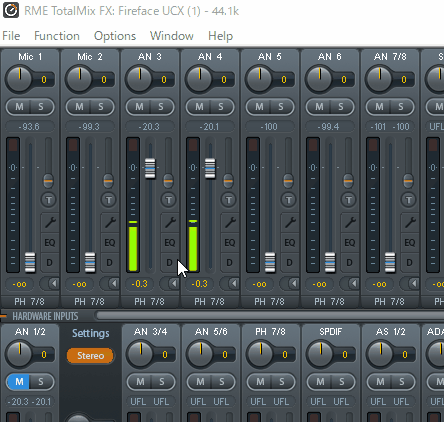This screenshot has width=444, height=422.
Task: Unmute the AN 1/2 output channel
Action: (19, 382)
